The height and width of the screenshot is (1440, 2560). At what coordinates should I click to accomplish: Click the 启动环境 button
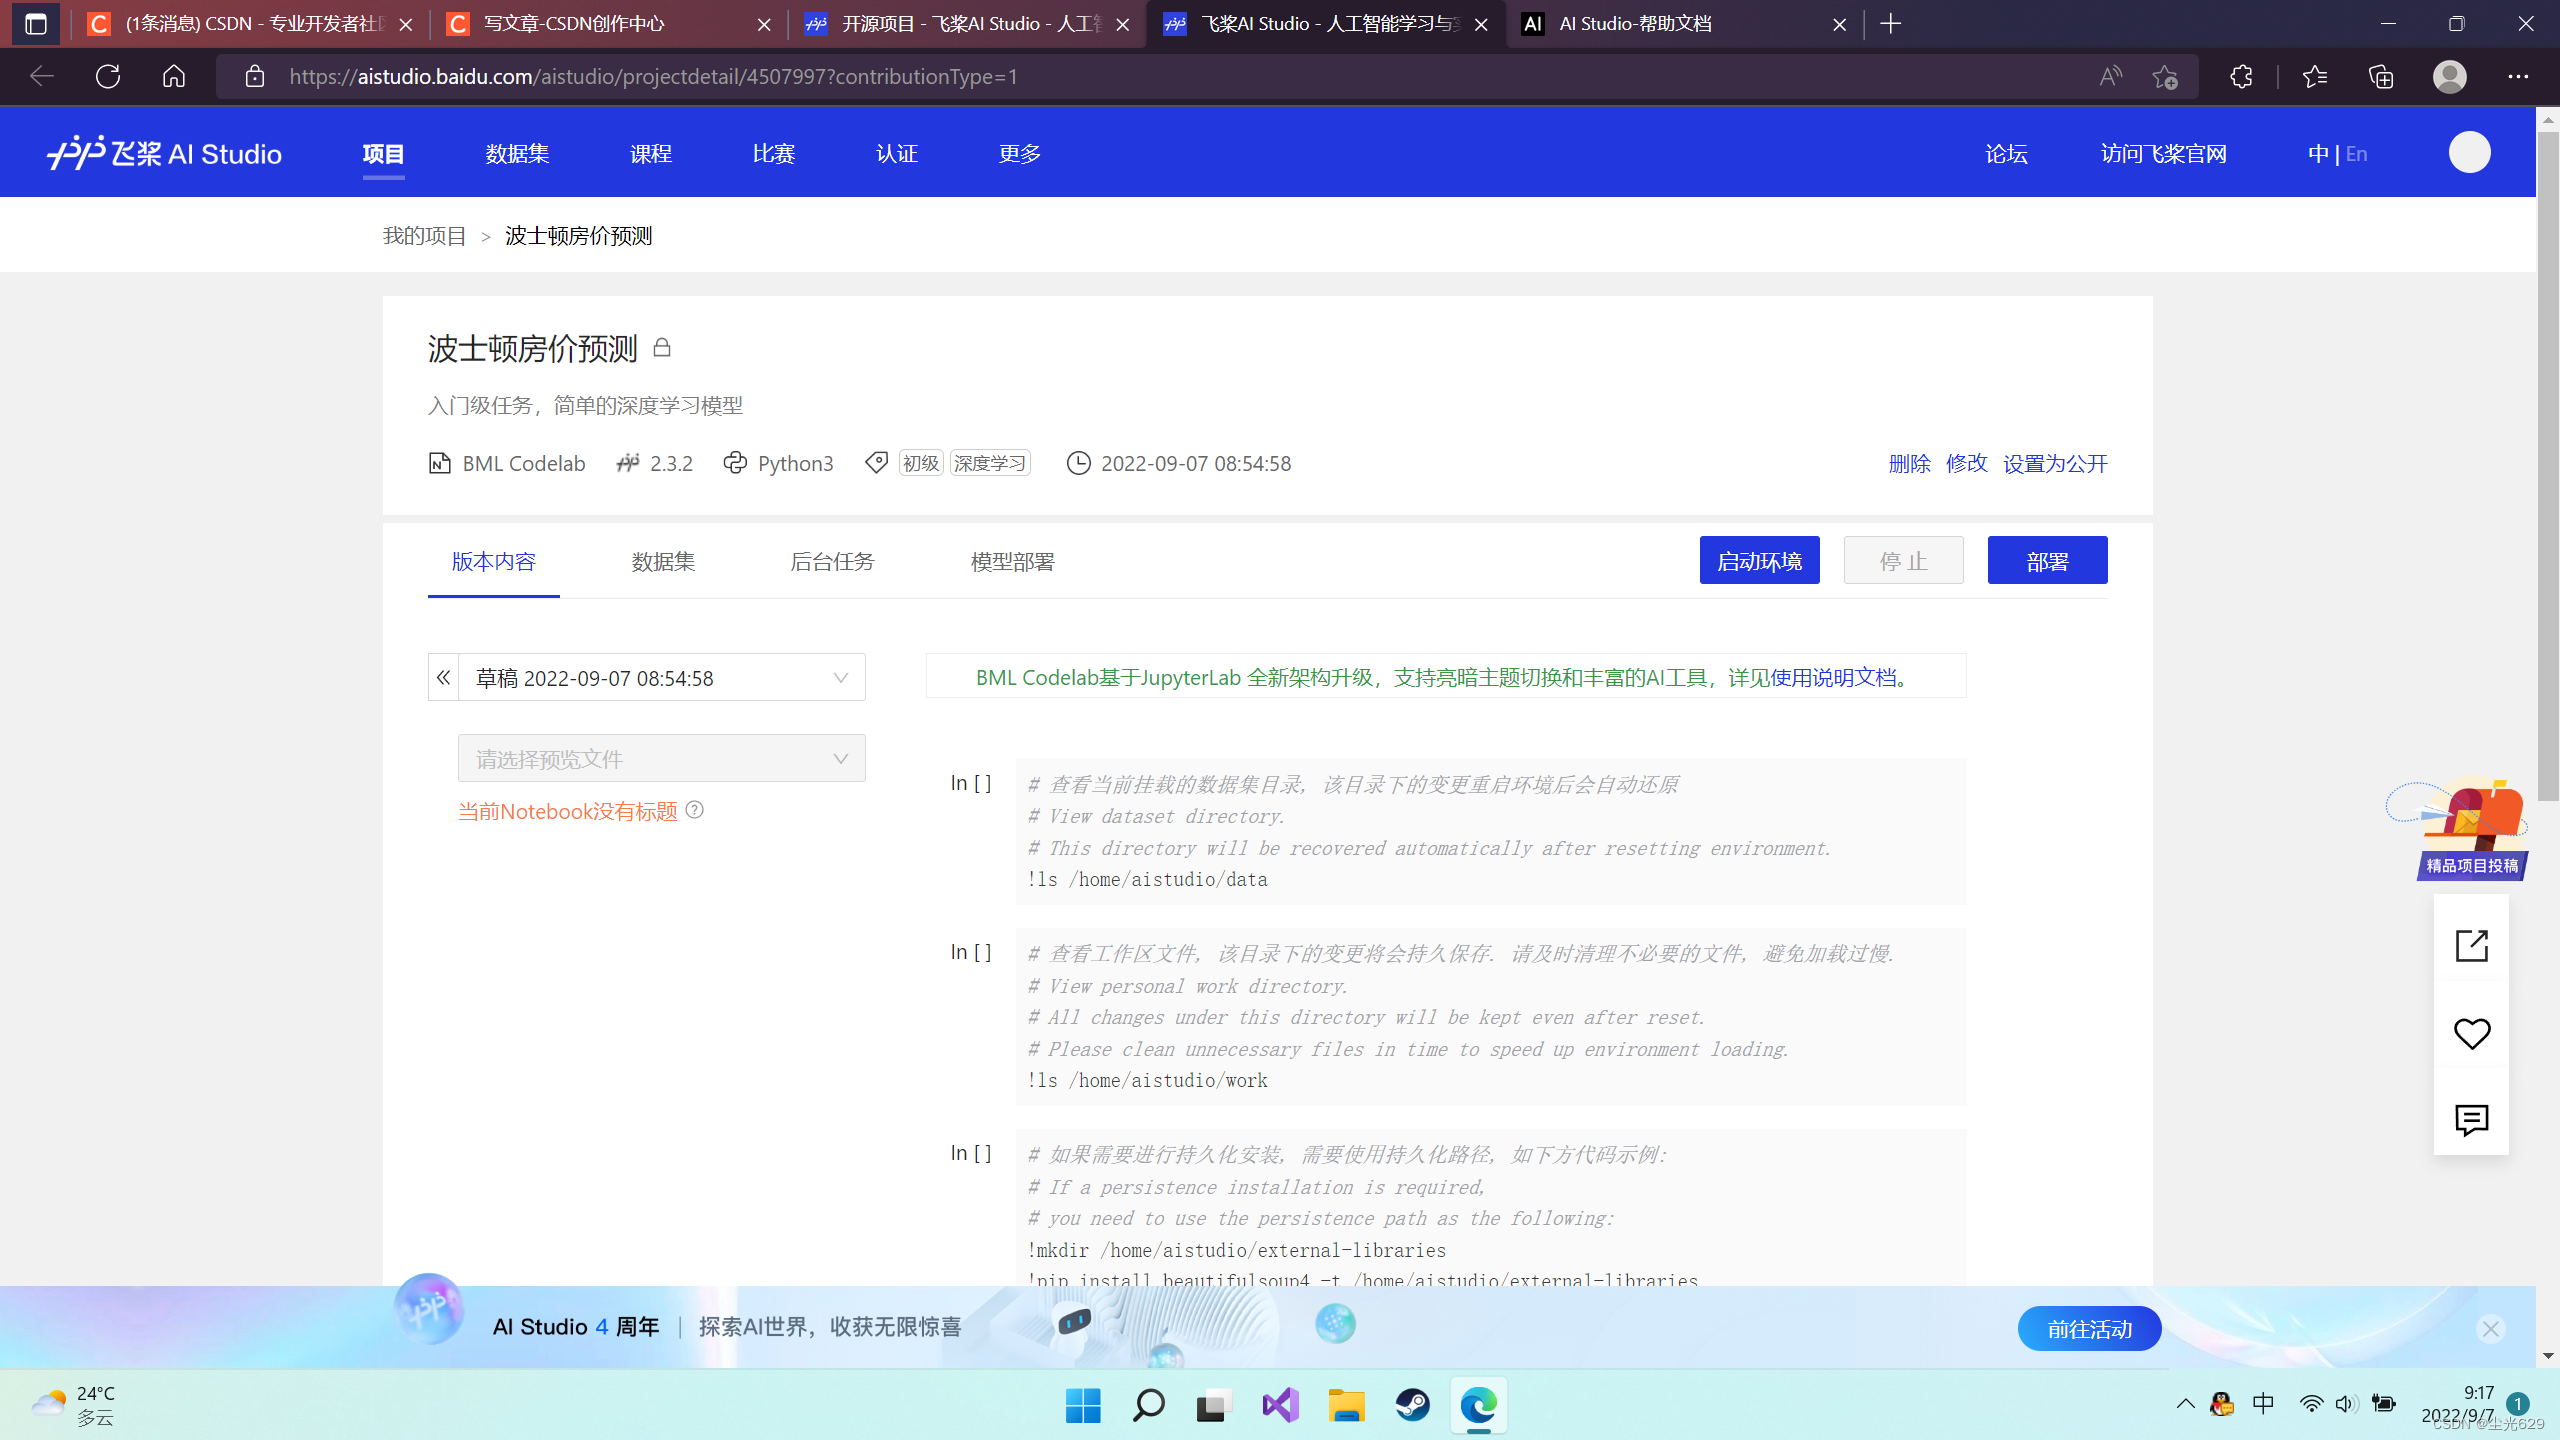[x=1759, y=560]
